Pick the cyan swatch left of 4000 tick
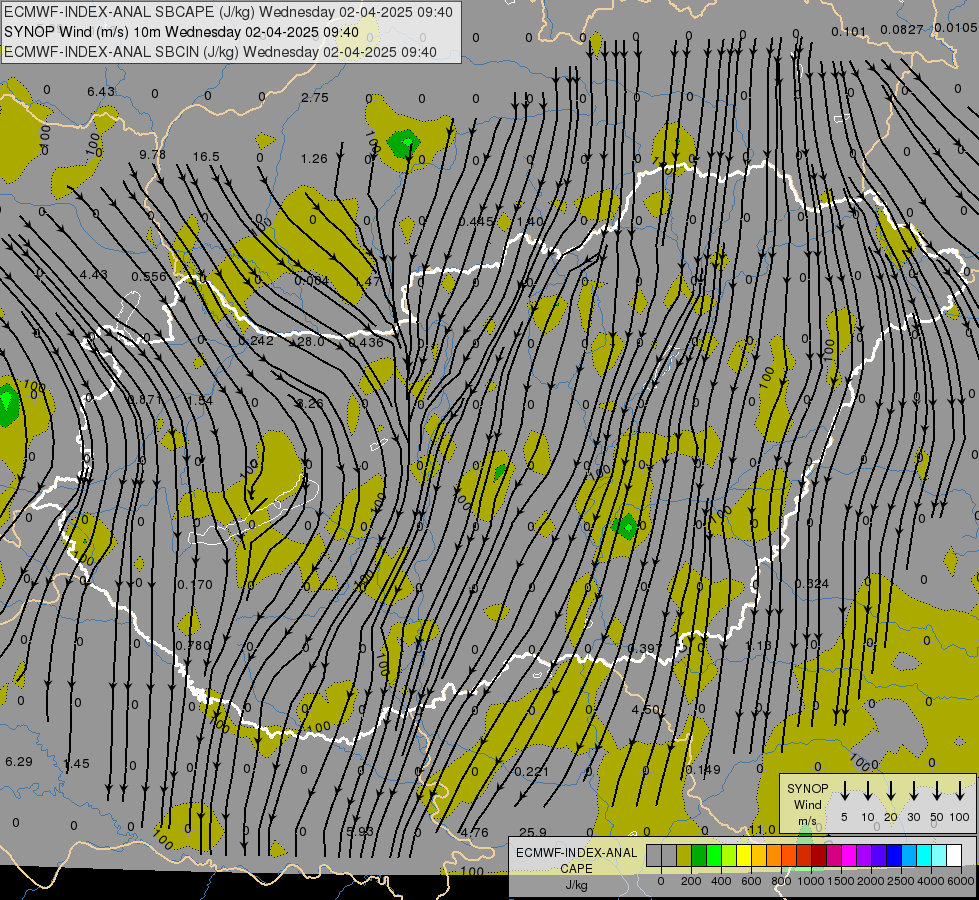979x900 pixels. (923, 856)
